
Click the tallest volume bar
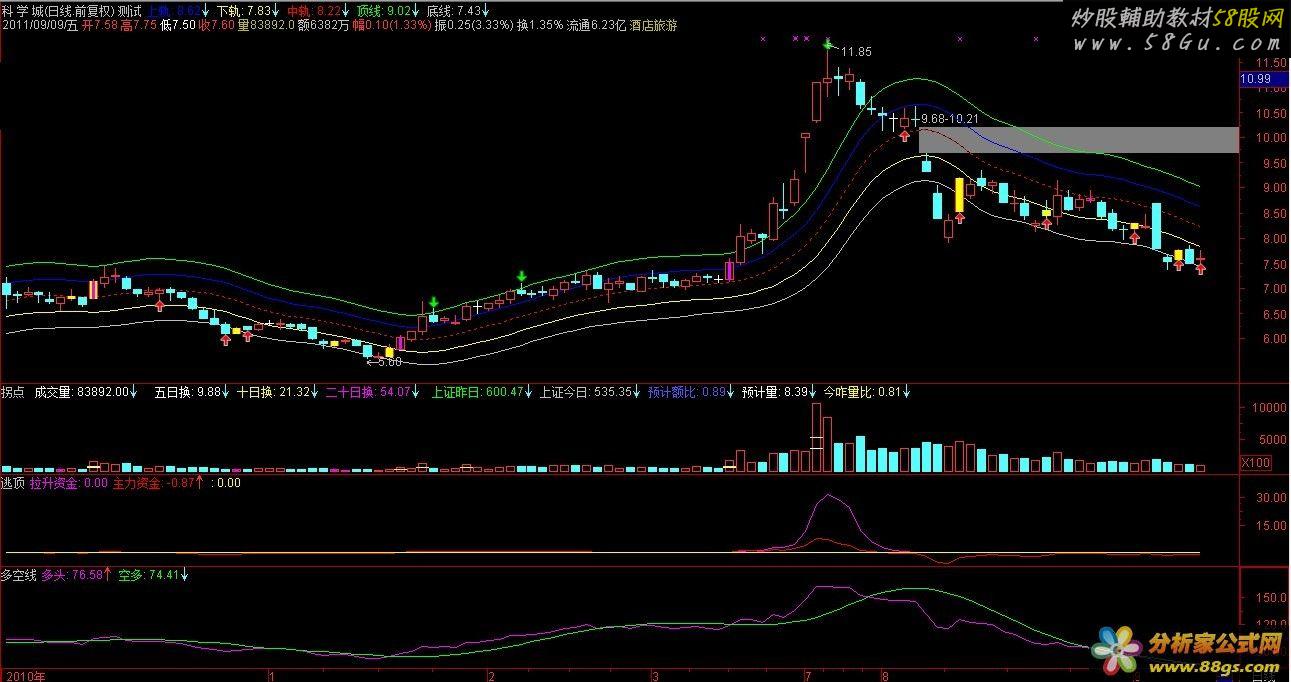[x=816, y=437]
